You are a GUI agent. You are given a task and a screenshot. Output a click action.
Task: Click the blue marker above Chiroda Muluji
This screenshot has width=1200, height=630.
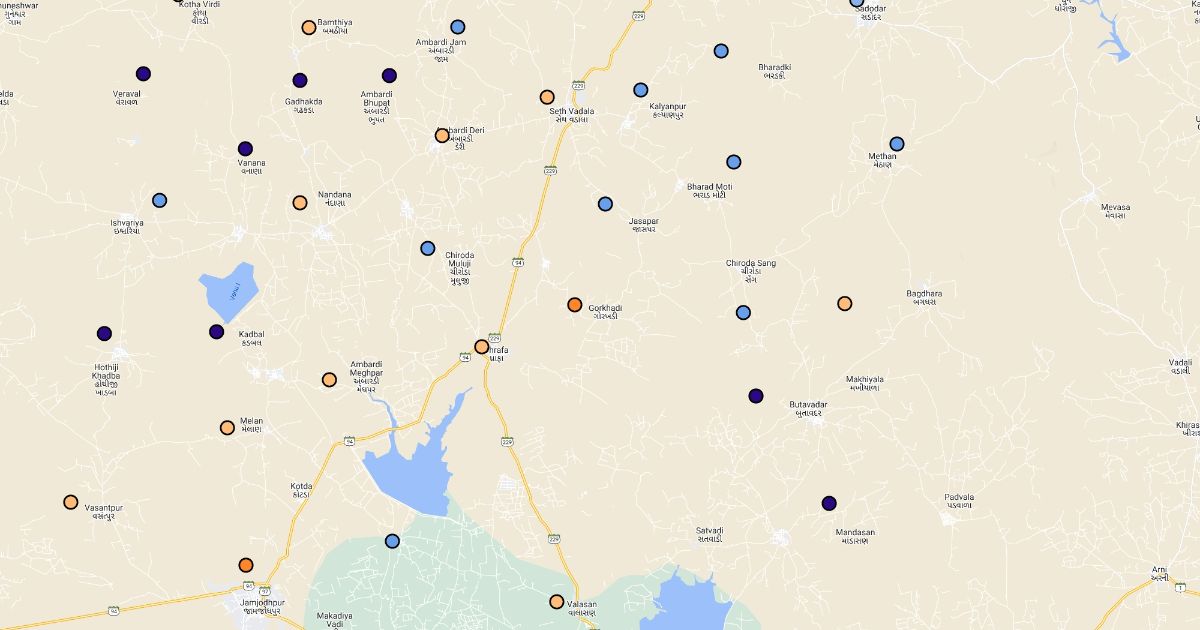tap(428, 248)
